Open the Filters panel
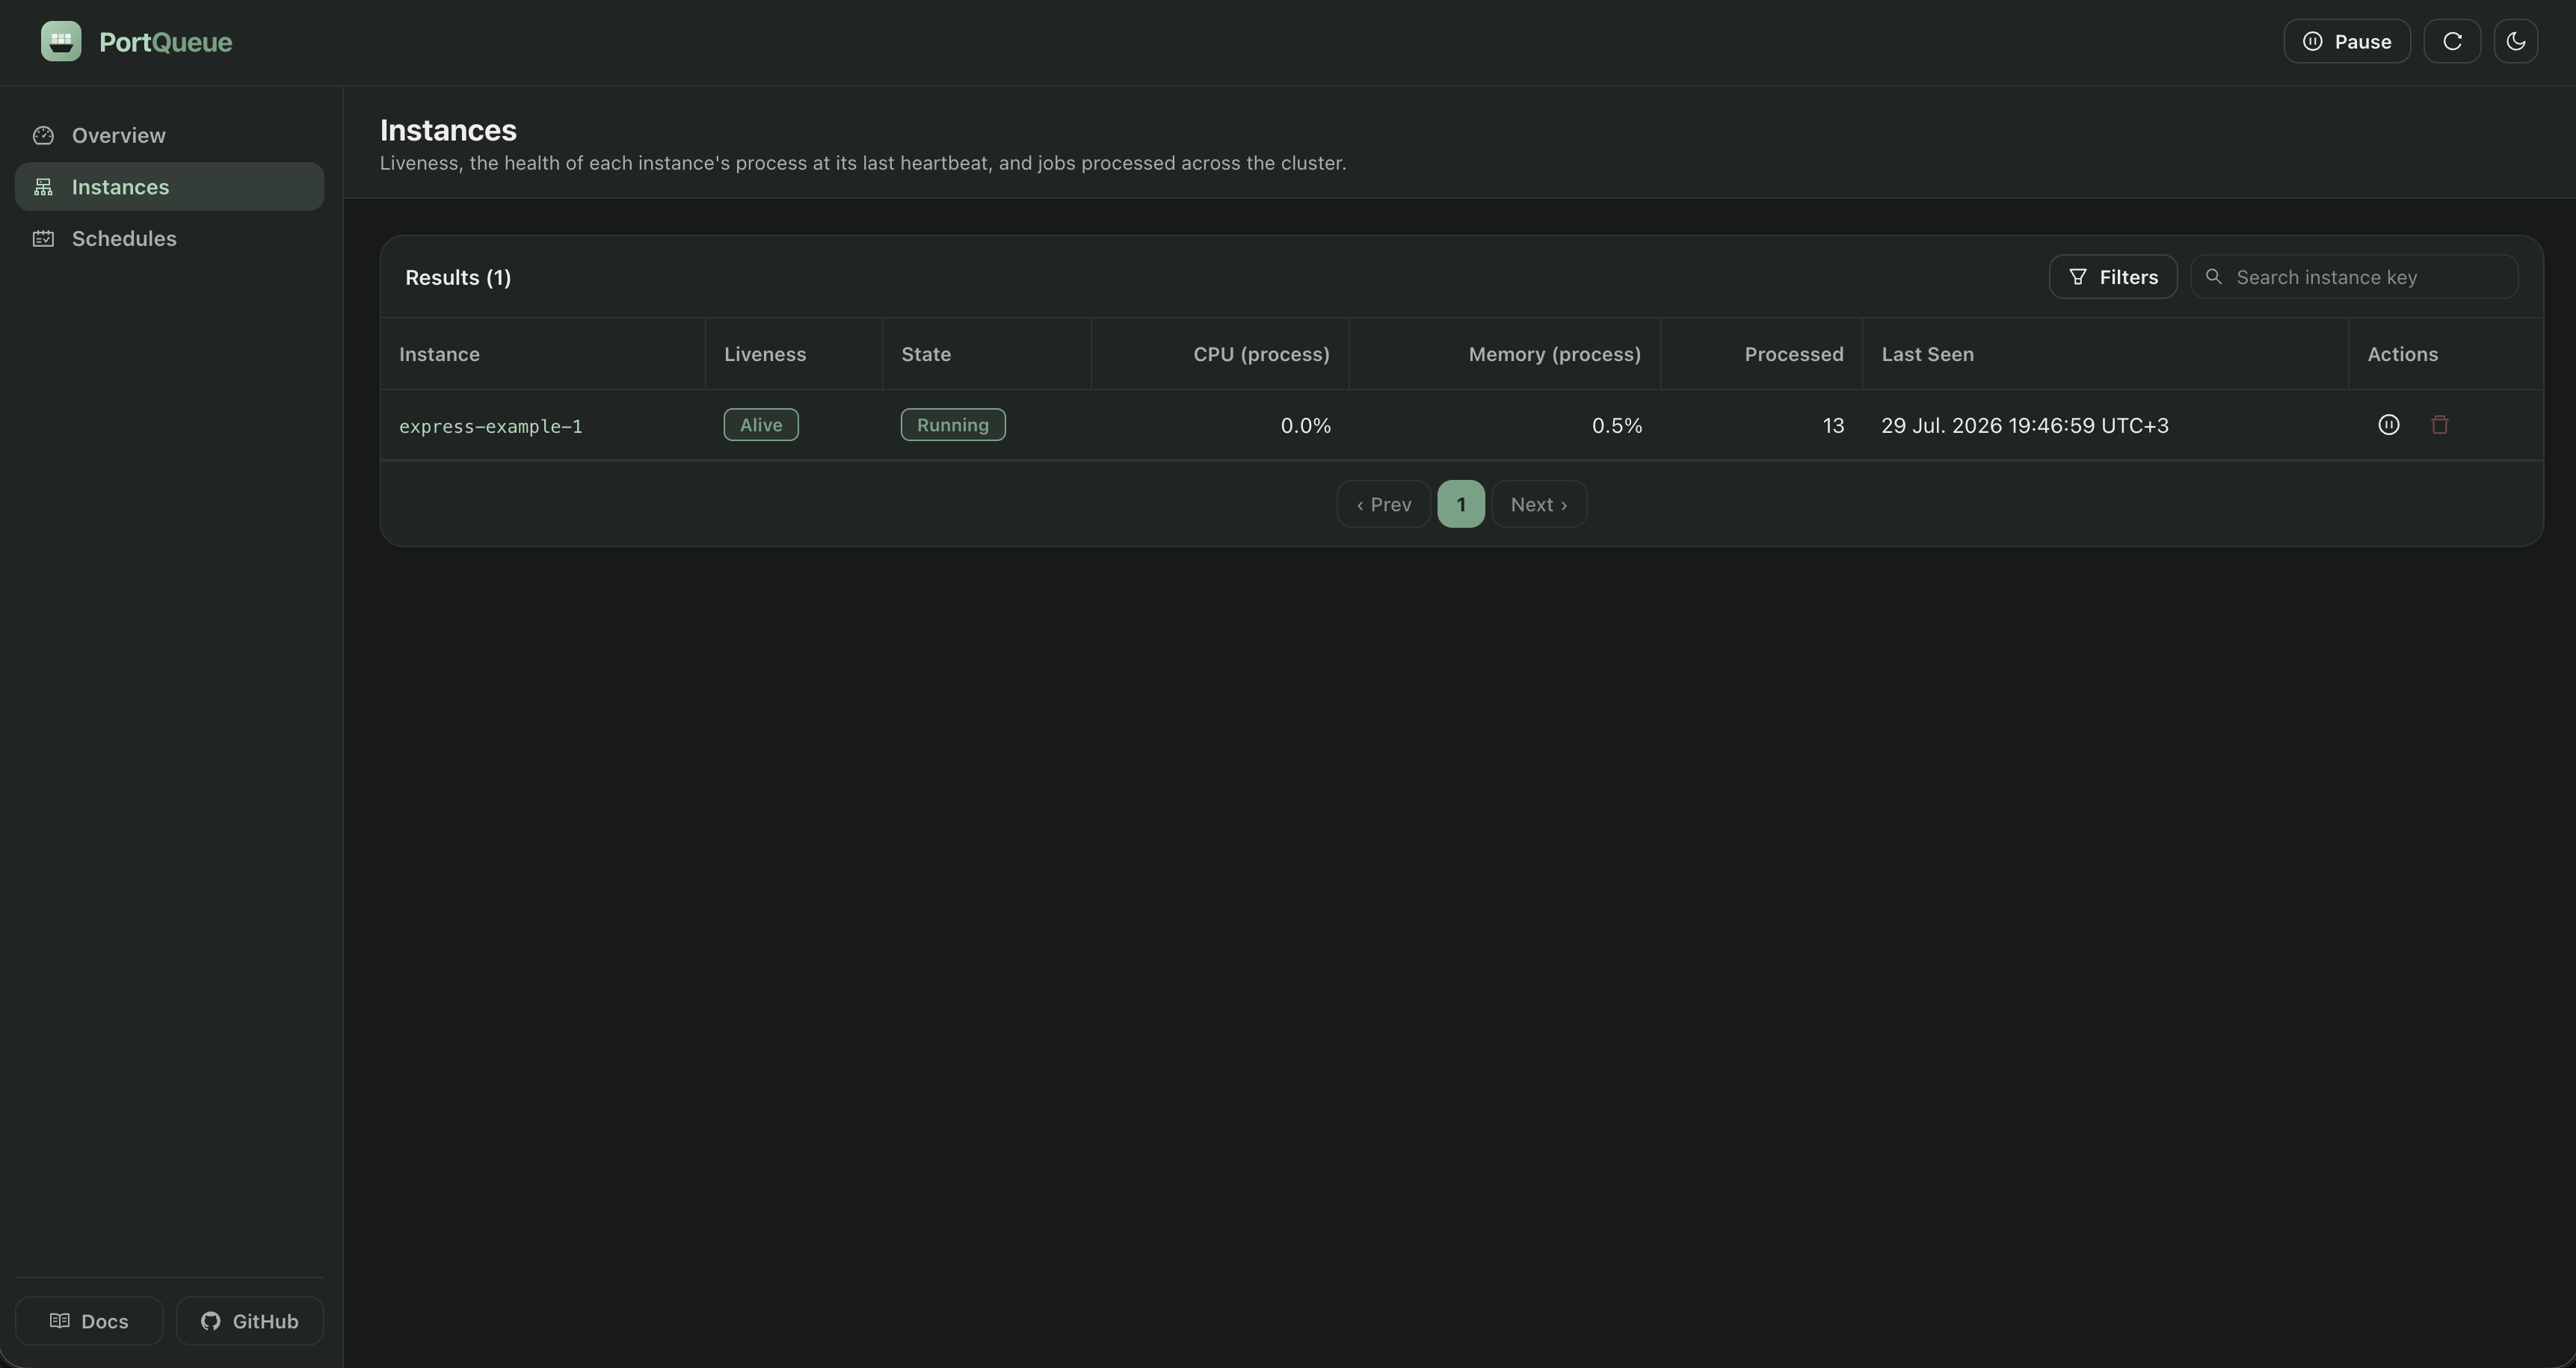2576x1368 pixels. [2113, 277]
